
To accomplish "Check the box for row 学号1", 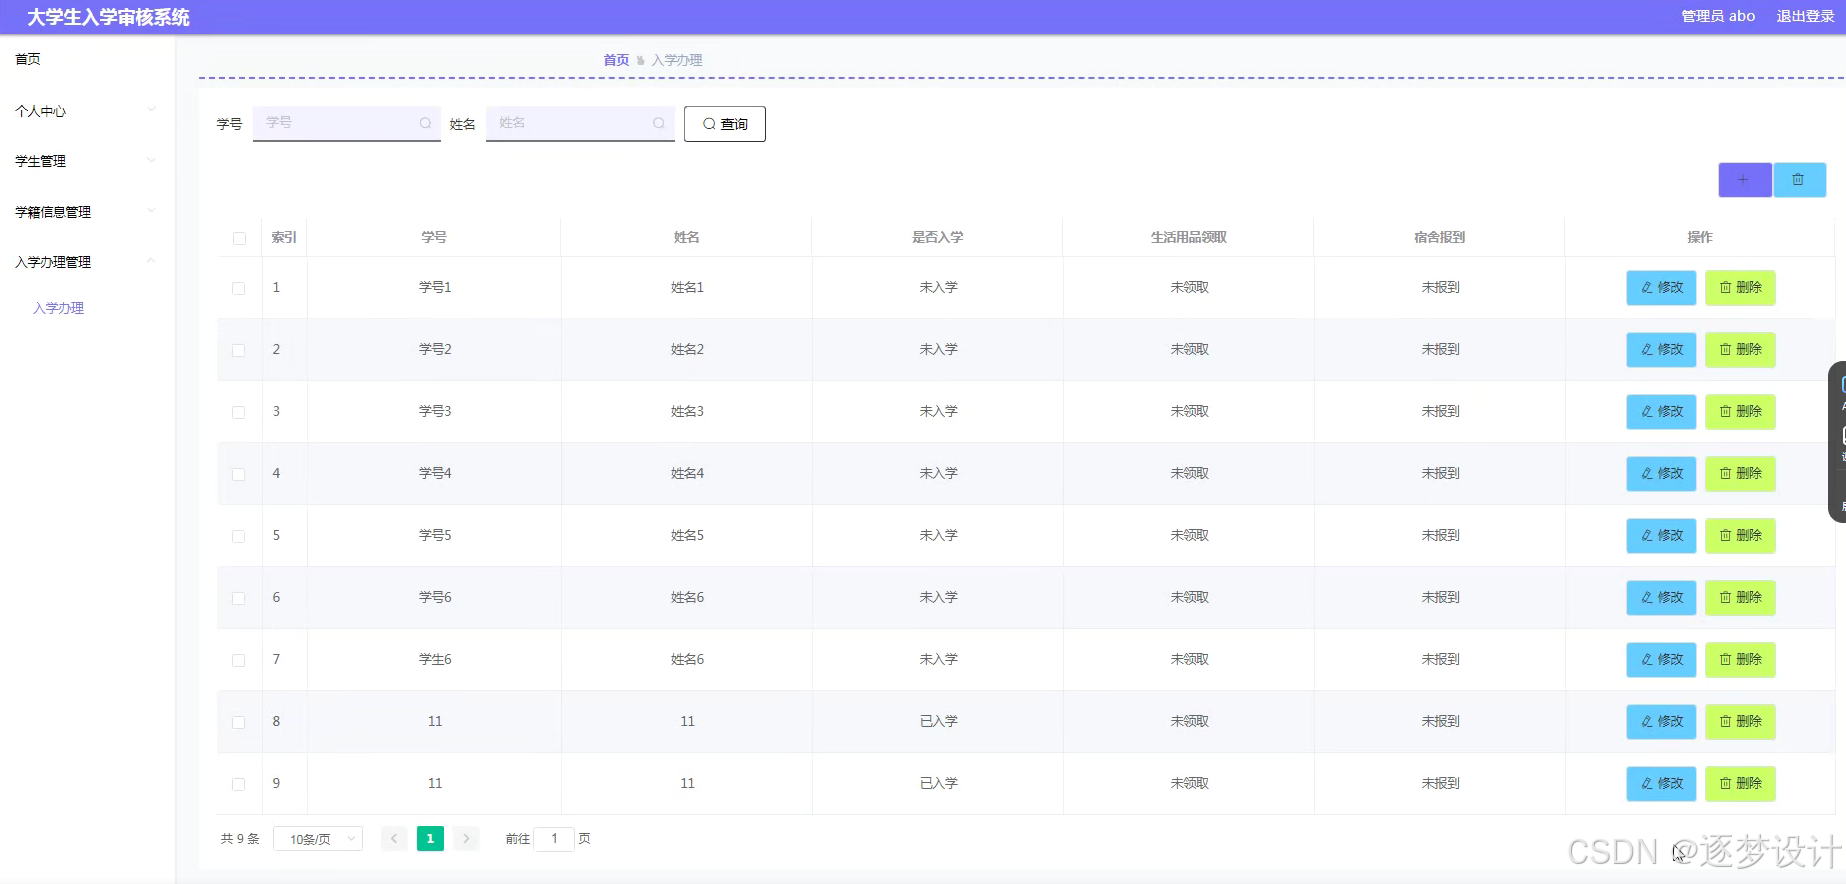I will (239, 288).
